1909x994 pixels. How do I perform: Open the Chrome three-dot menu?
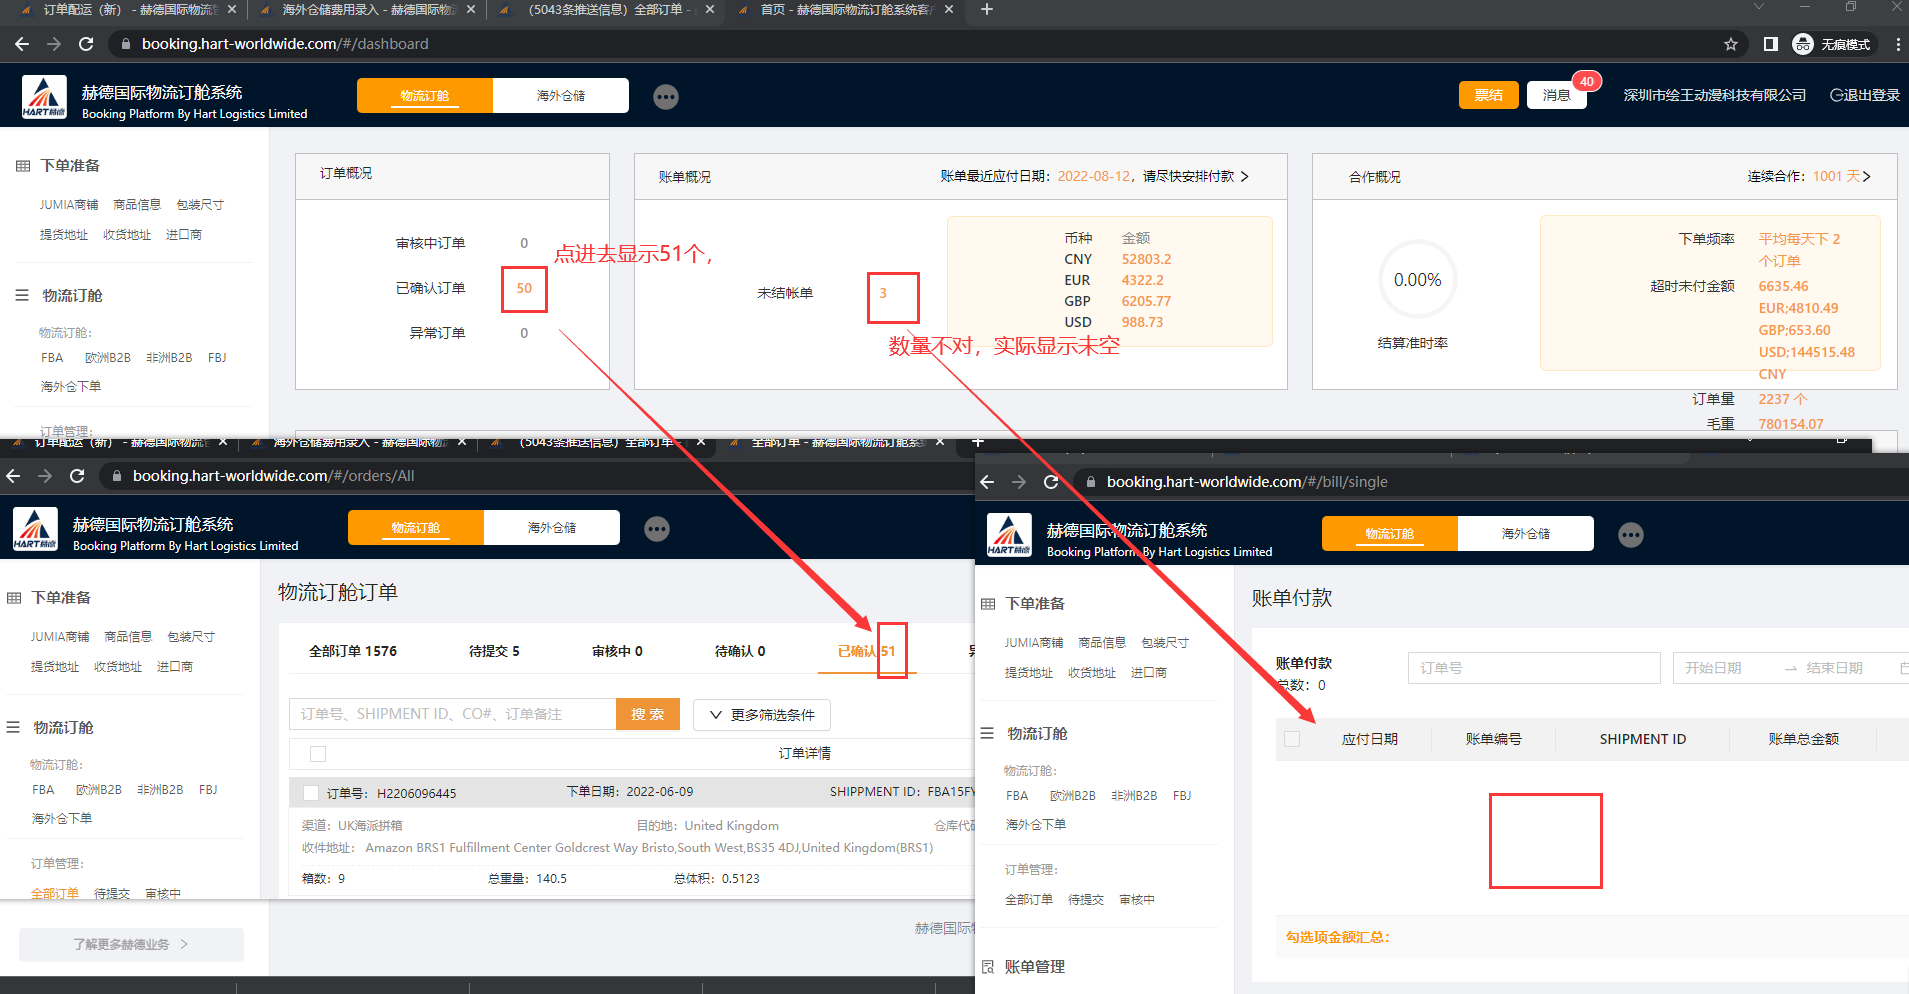click(1897, 44)
